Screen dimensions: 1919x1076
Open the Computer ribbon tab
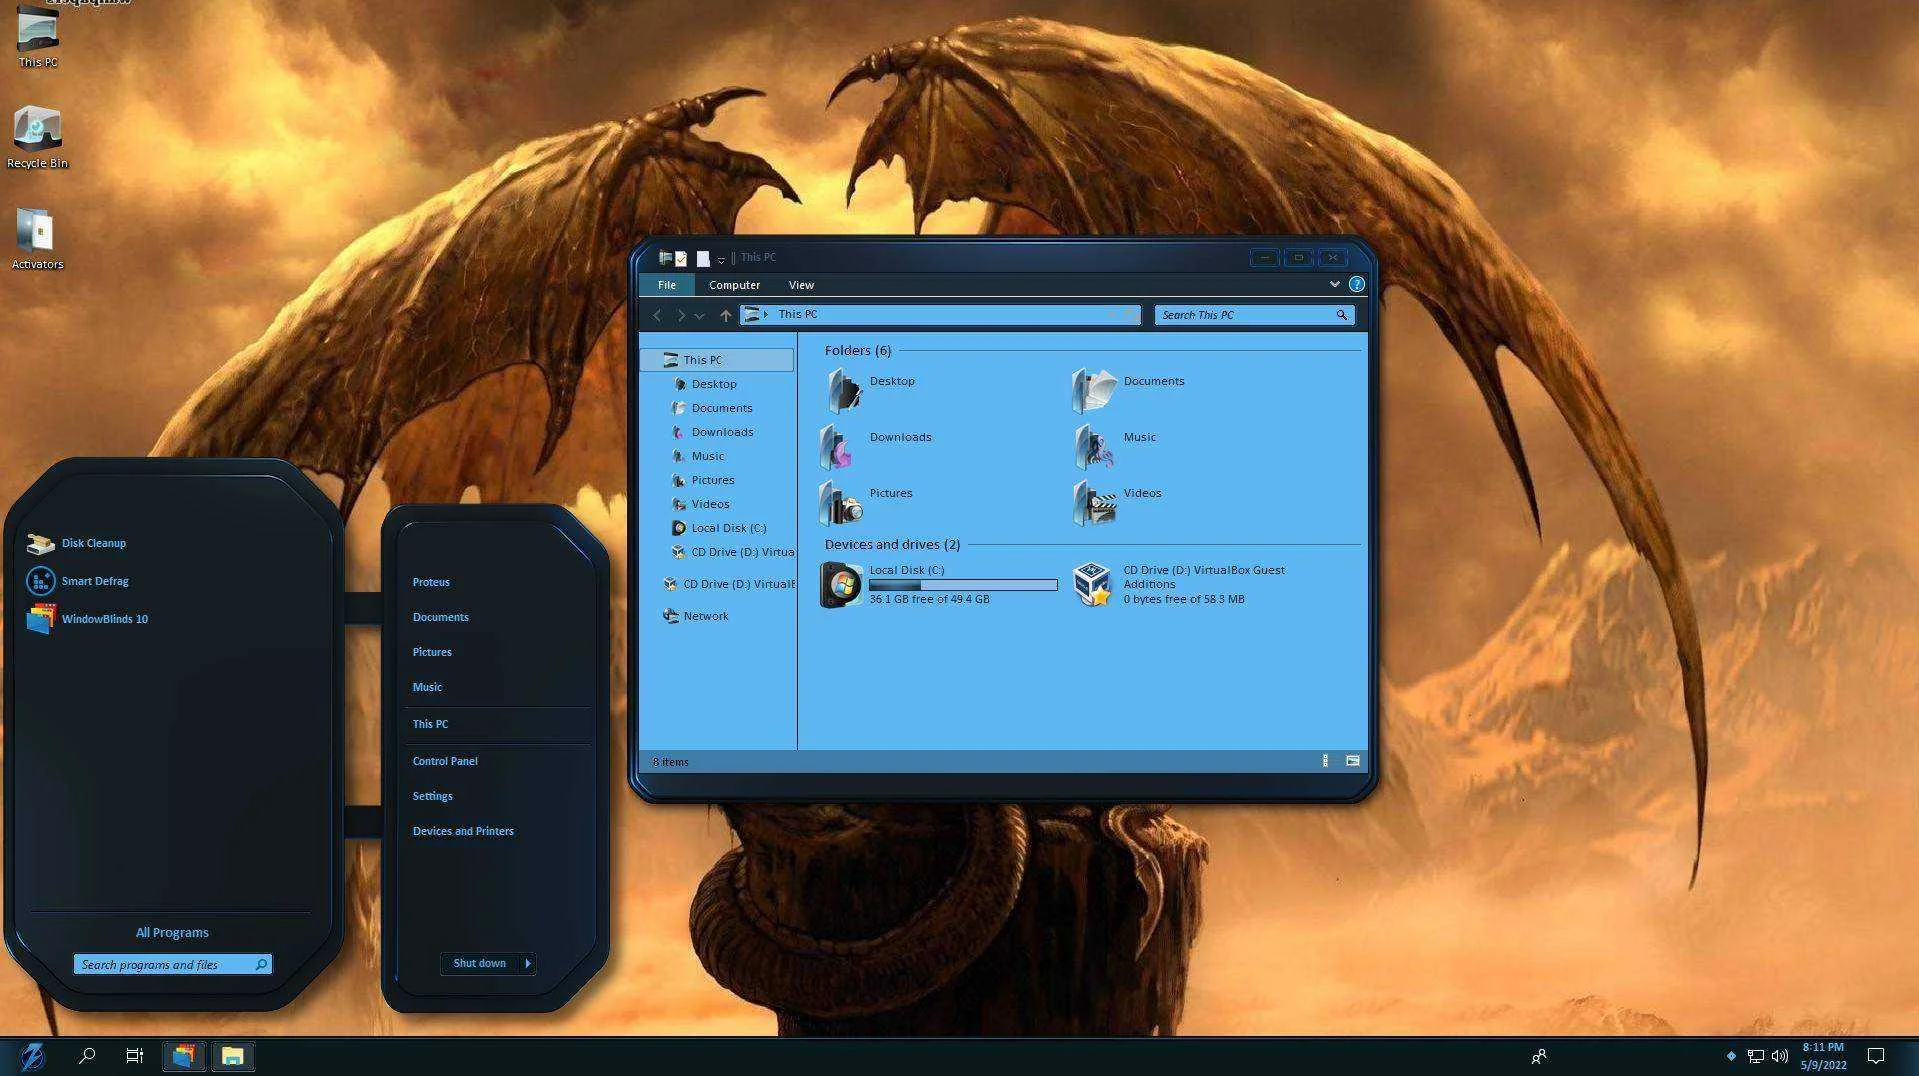734,285
